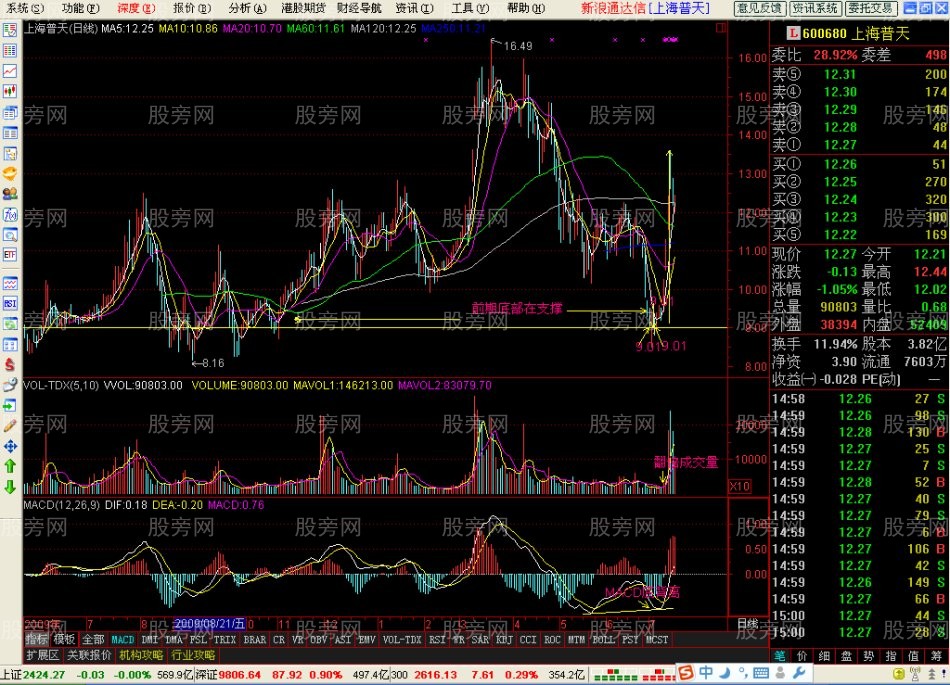Click the magnifier search icon in sidebar
The image size is (950, 685).
(x=10, y=235)
